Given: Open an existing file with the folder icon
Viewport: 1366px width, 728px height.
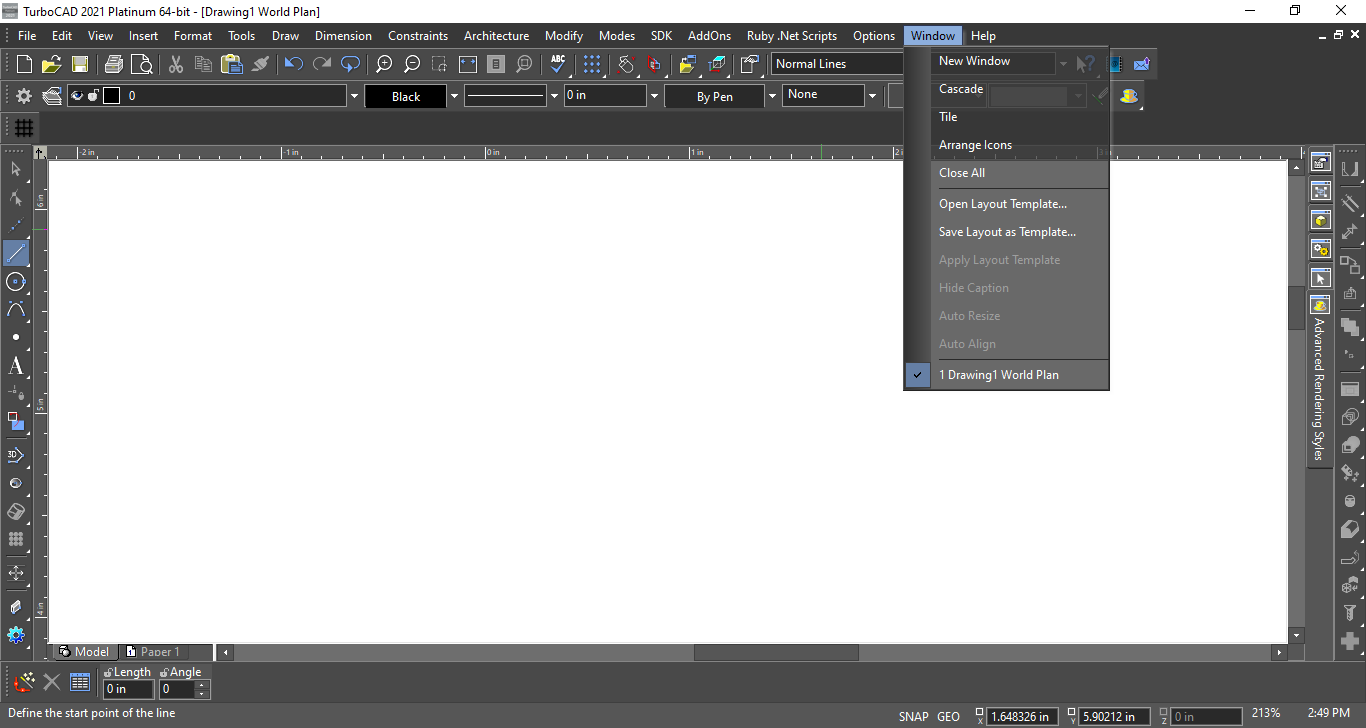Looking at the screenshot, I should point(51,64).
